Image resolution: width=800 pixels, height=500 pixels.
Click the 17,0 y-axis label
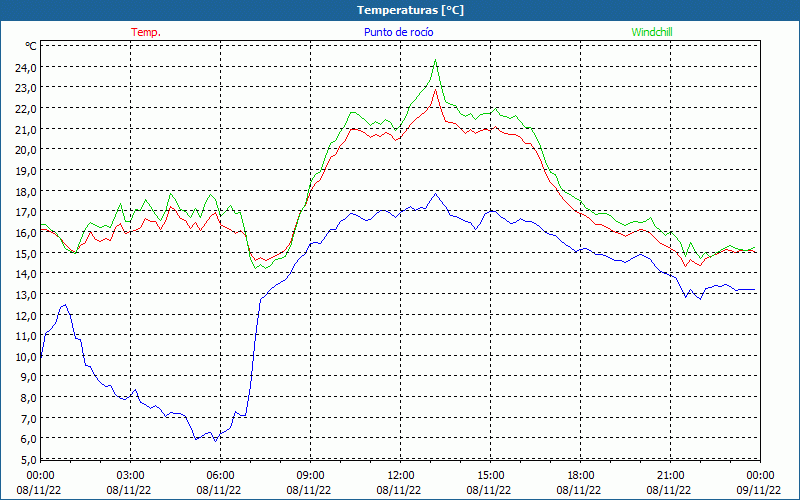click(26, 212)
